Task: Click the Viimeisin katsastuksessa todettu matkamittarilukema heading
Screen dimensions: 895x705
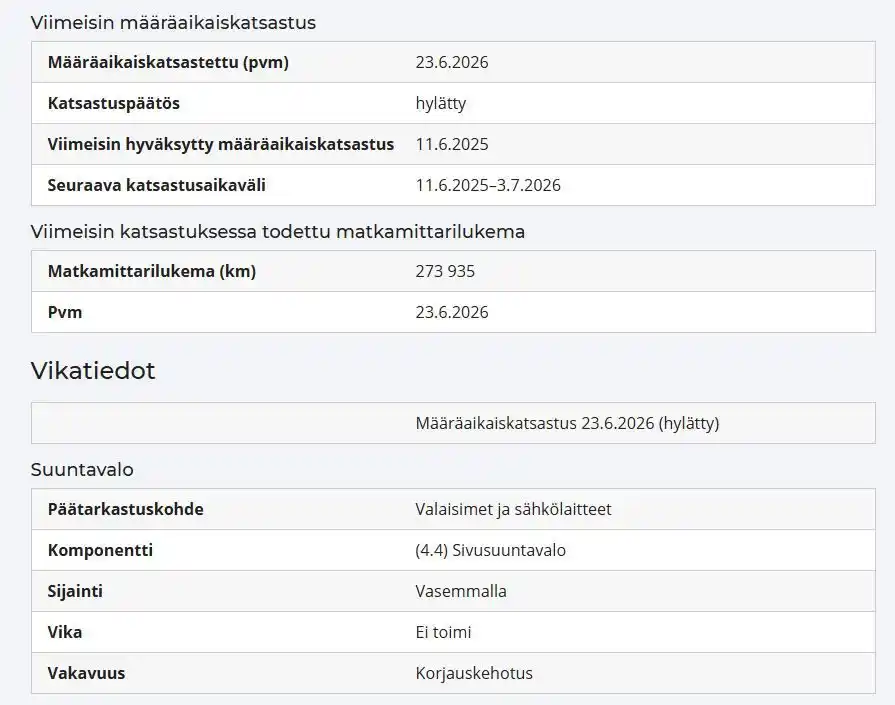Action: pos(277,232)
